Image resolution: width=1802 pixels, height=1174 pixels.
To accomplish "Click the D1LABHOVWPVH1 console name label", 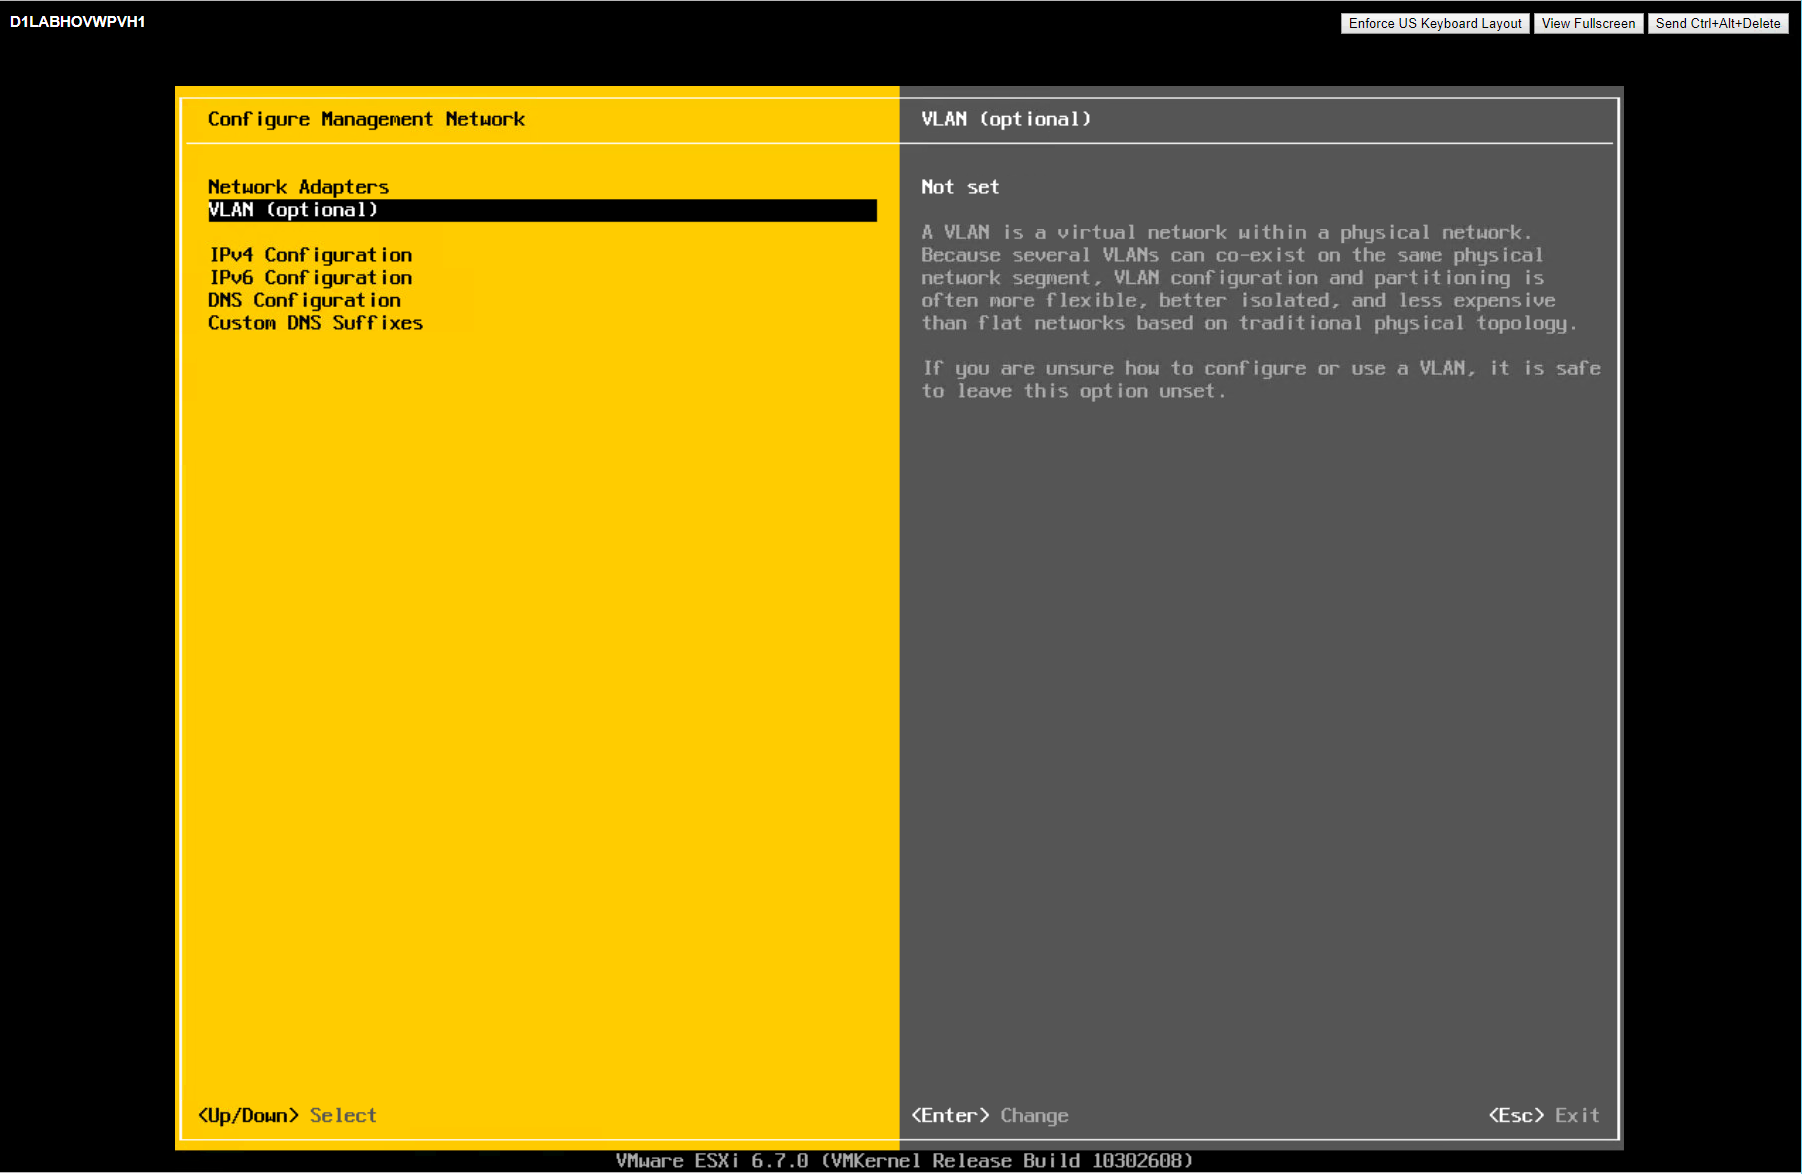I will click(x=78, y=21).
